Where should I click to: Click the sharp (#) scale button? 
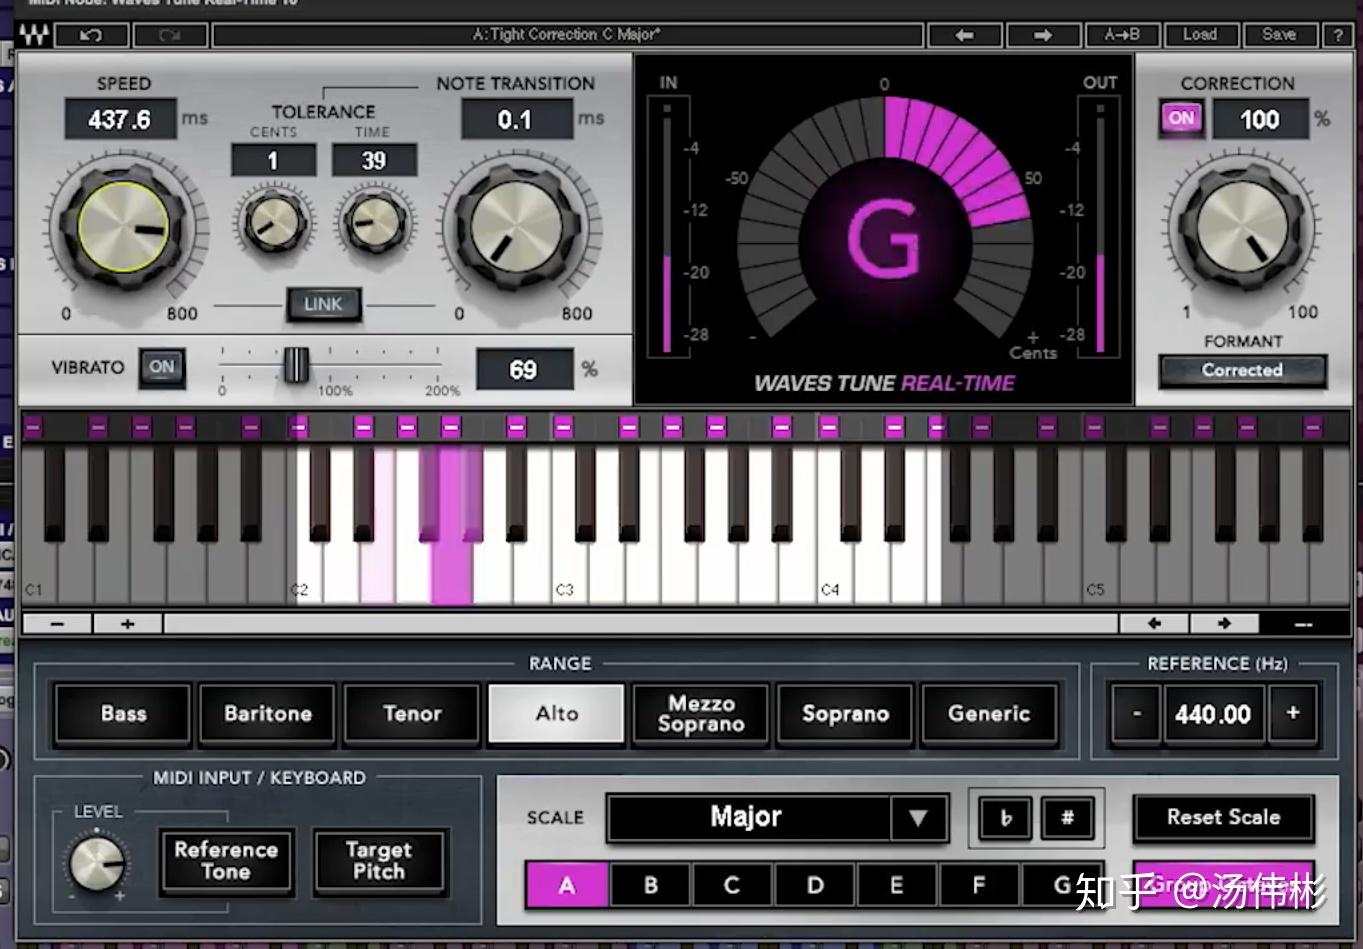tap(1067, 818)
